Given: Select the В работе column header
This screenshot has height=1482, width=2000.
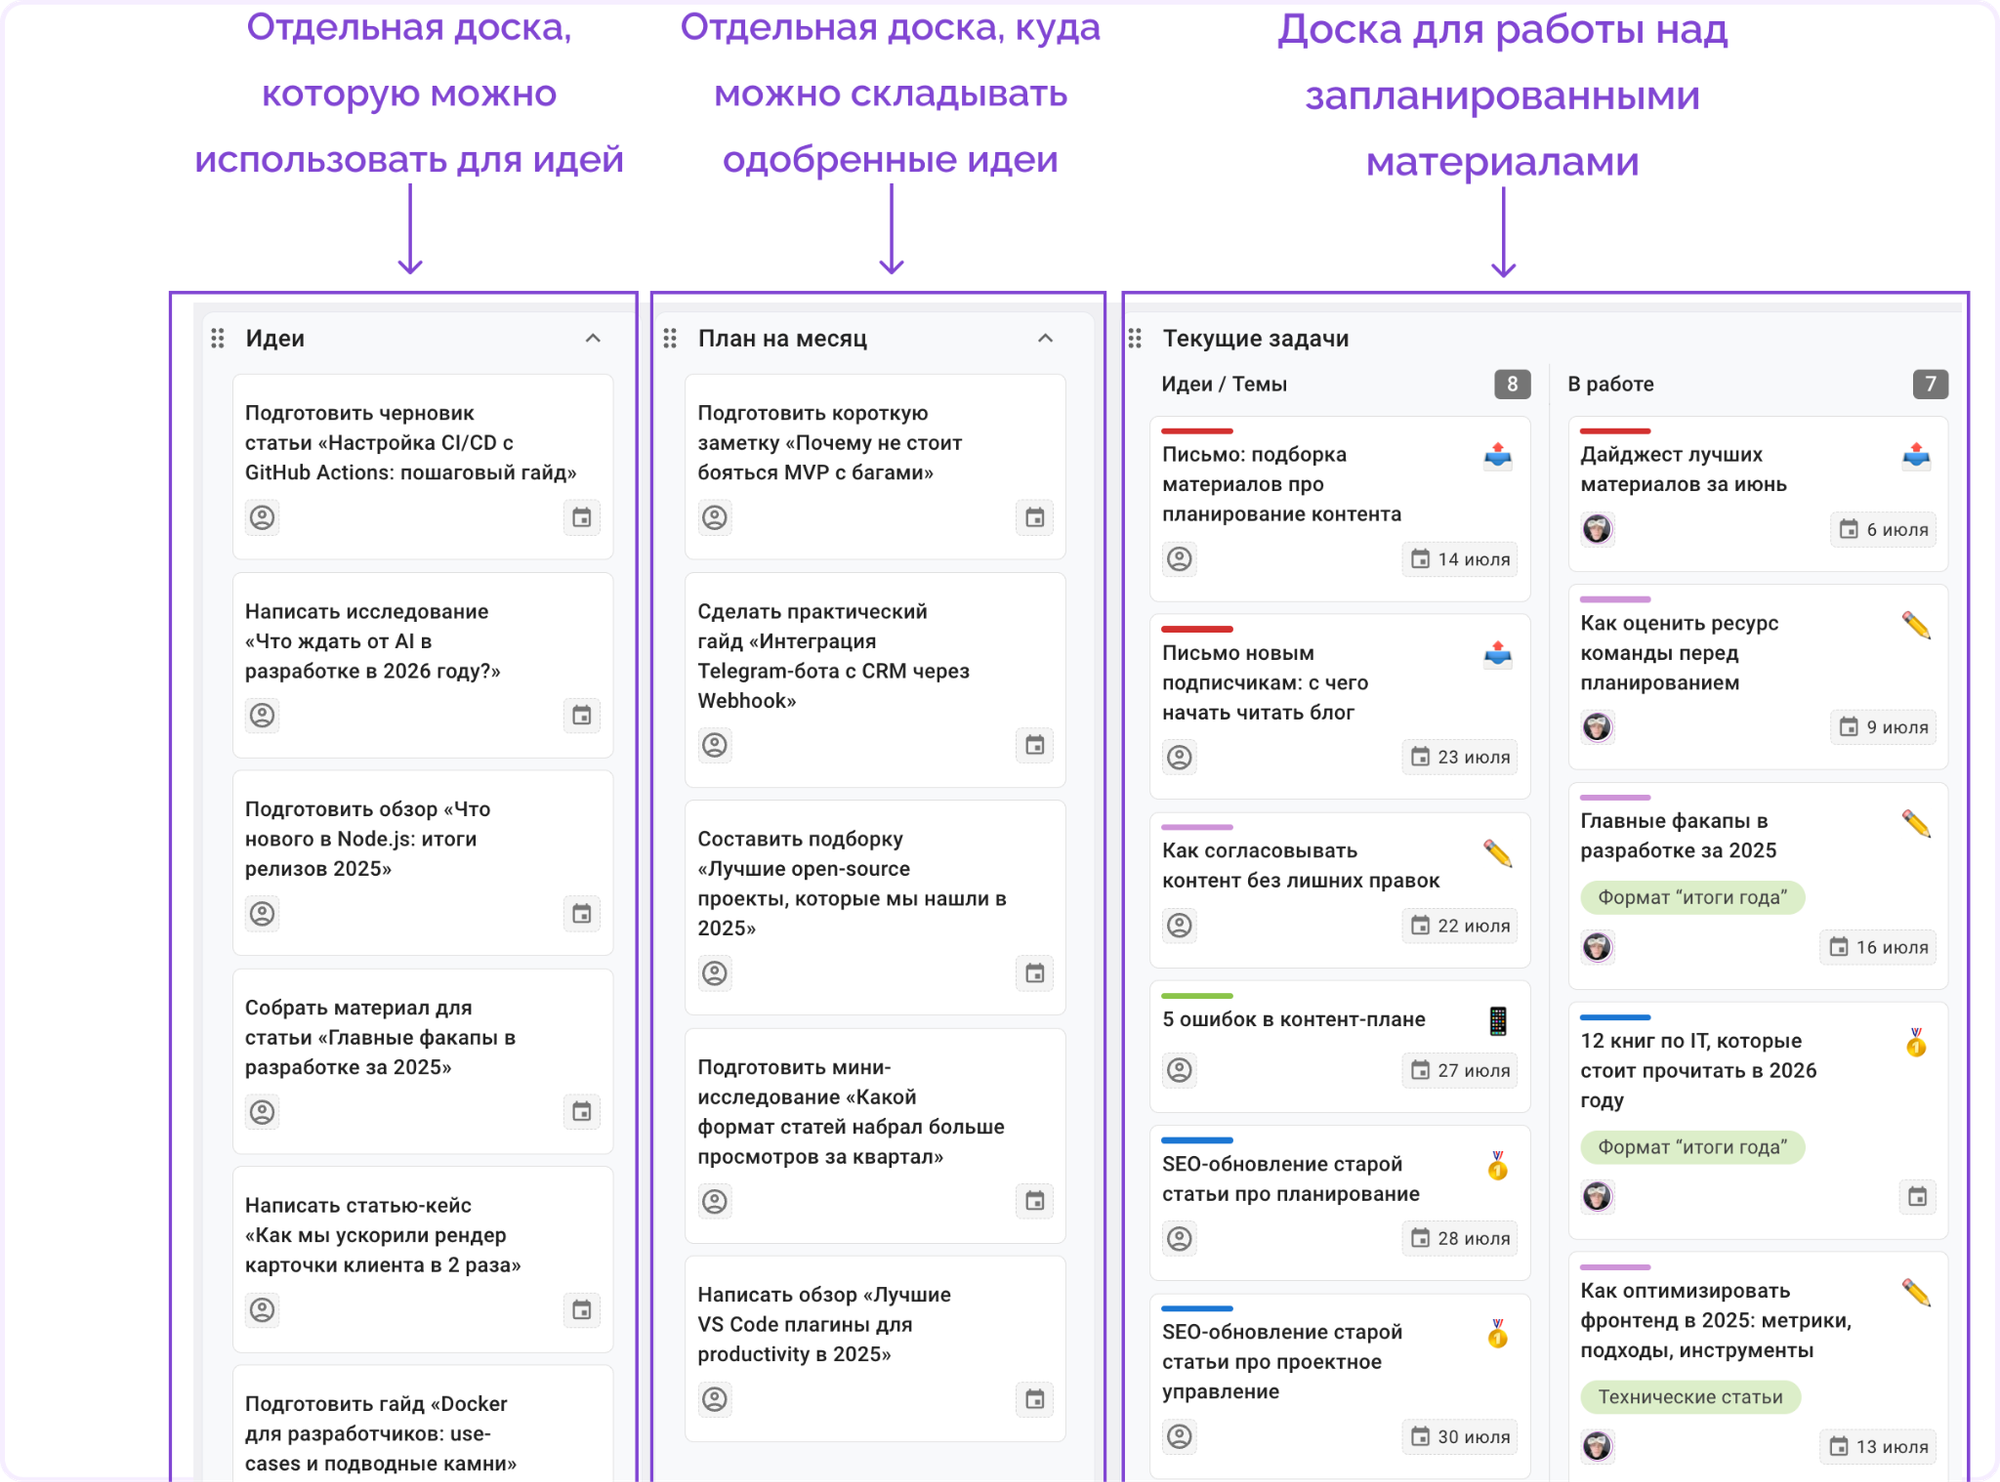Looking at the screenshot, I should tap(1610, 384).
